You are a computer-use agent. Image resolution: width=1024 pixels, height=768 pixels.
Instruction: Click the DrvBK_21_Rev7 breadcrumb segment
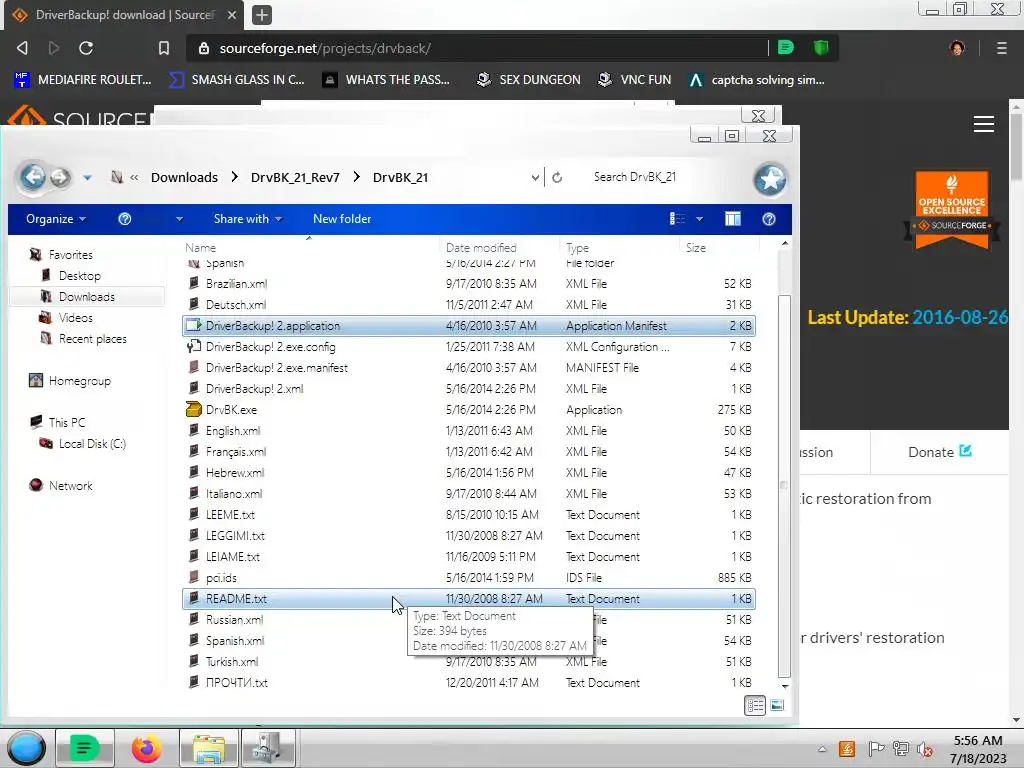click(x=295, y=178)
